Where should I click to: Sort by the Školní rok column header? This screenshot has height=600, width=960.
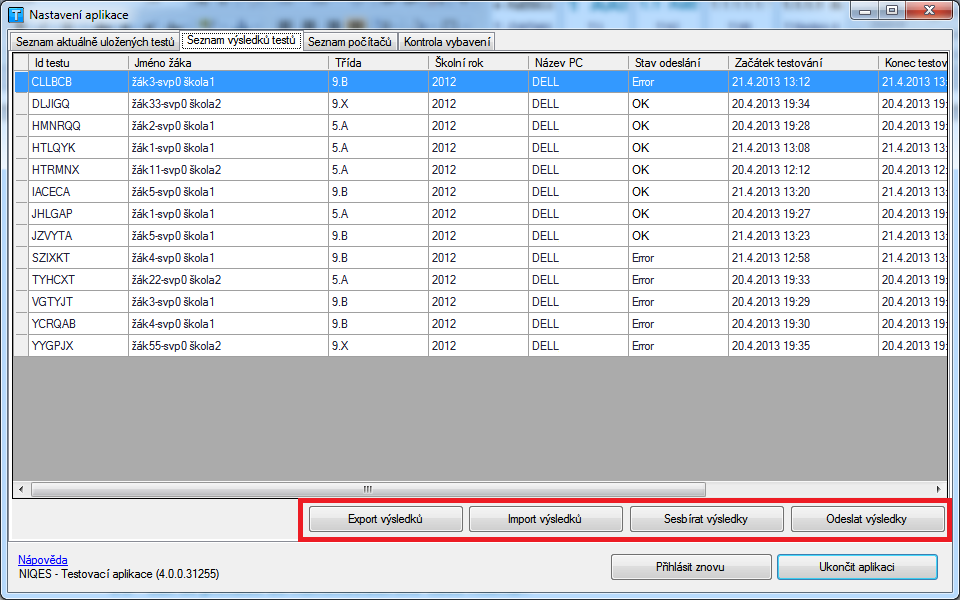(x=478, y=62)
